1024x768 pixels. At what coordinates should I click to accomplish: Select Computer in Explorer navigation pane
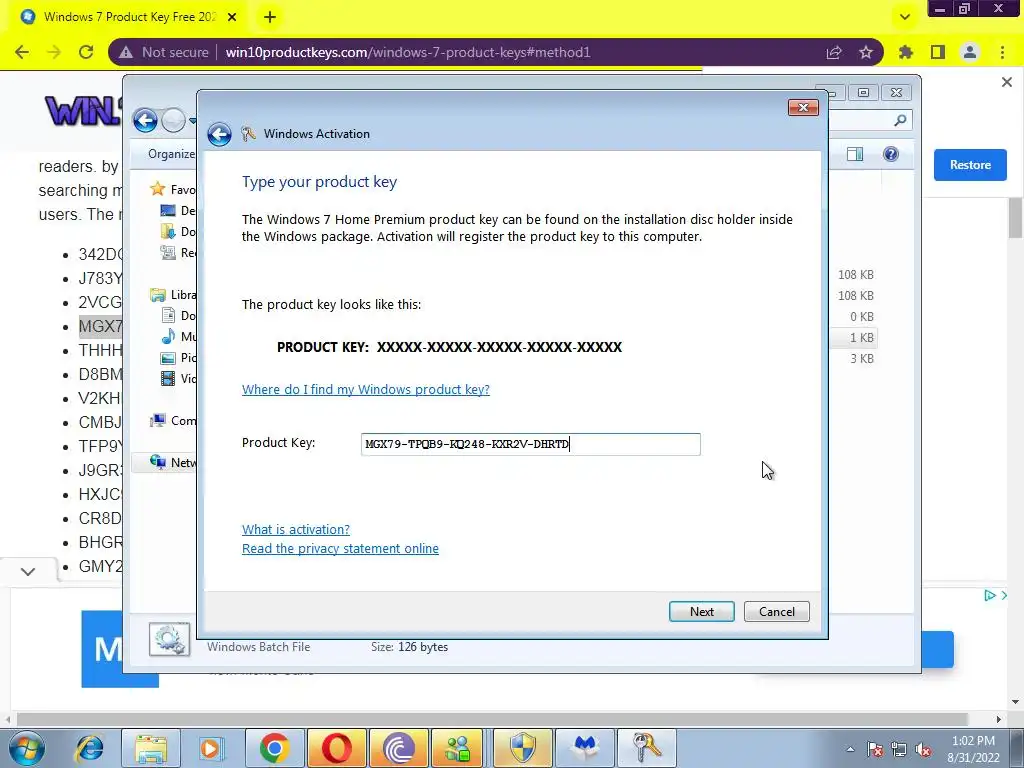click(x=173, y=421)
